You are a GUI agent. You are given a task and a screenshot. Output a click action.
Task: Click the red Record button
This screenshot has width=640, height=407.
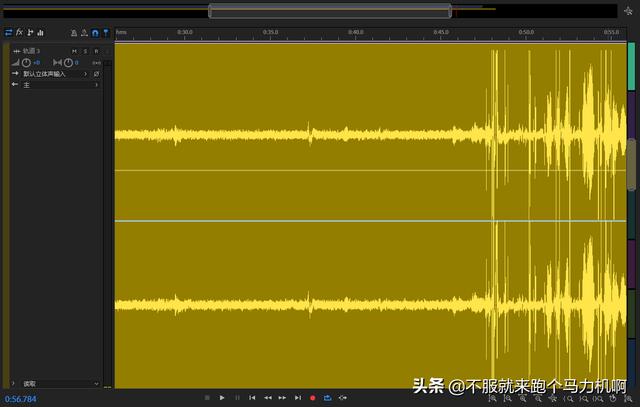click(x=312, y=398)
